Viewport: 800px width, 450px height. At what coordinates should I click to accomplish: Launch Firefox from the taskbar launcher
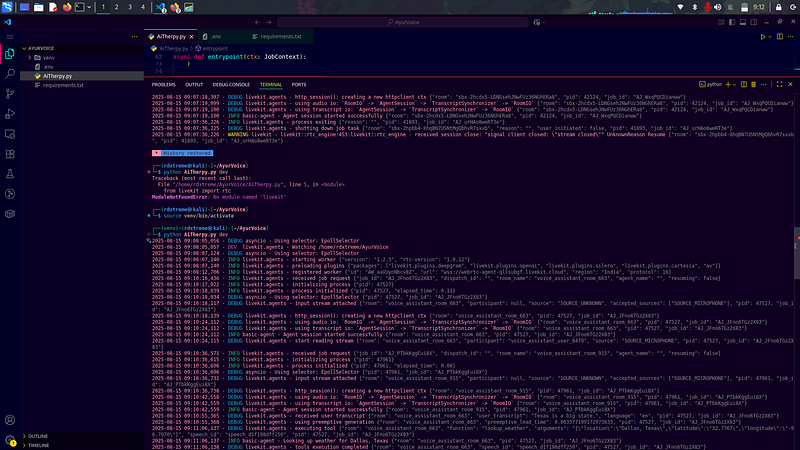67,7
